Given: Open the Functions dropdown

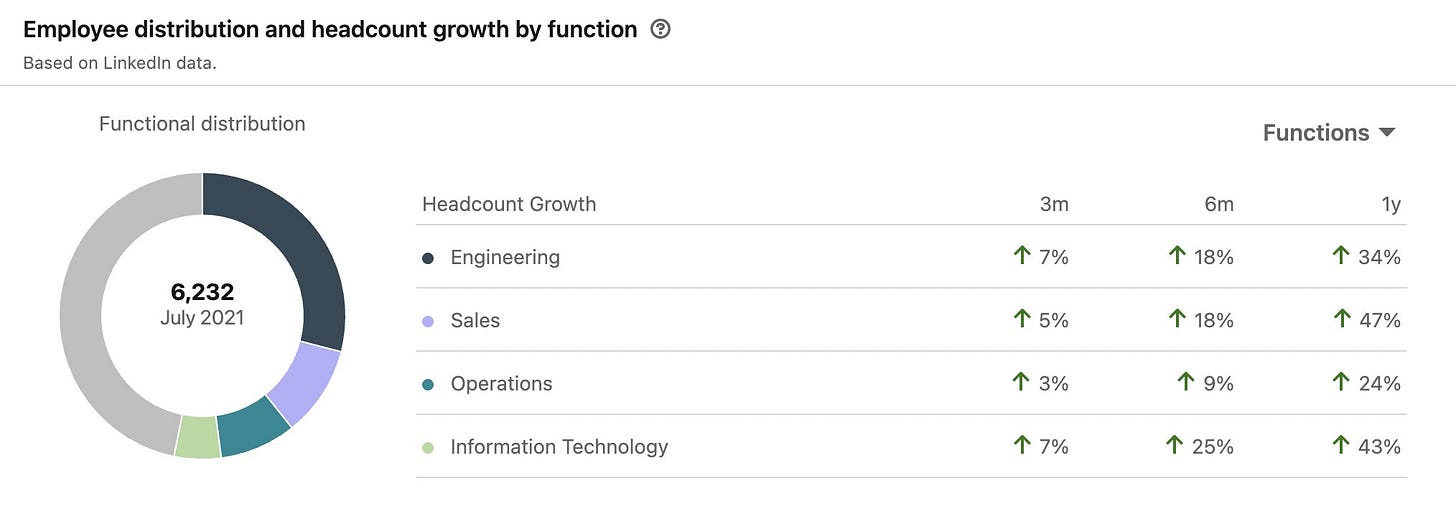Looking at the screenshot, I should click(1329, 133).
